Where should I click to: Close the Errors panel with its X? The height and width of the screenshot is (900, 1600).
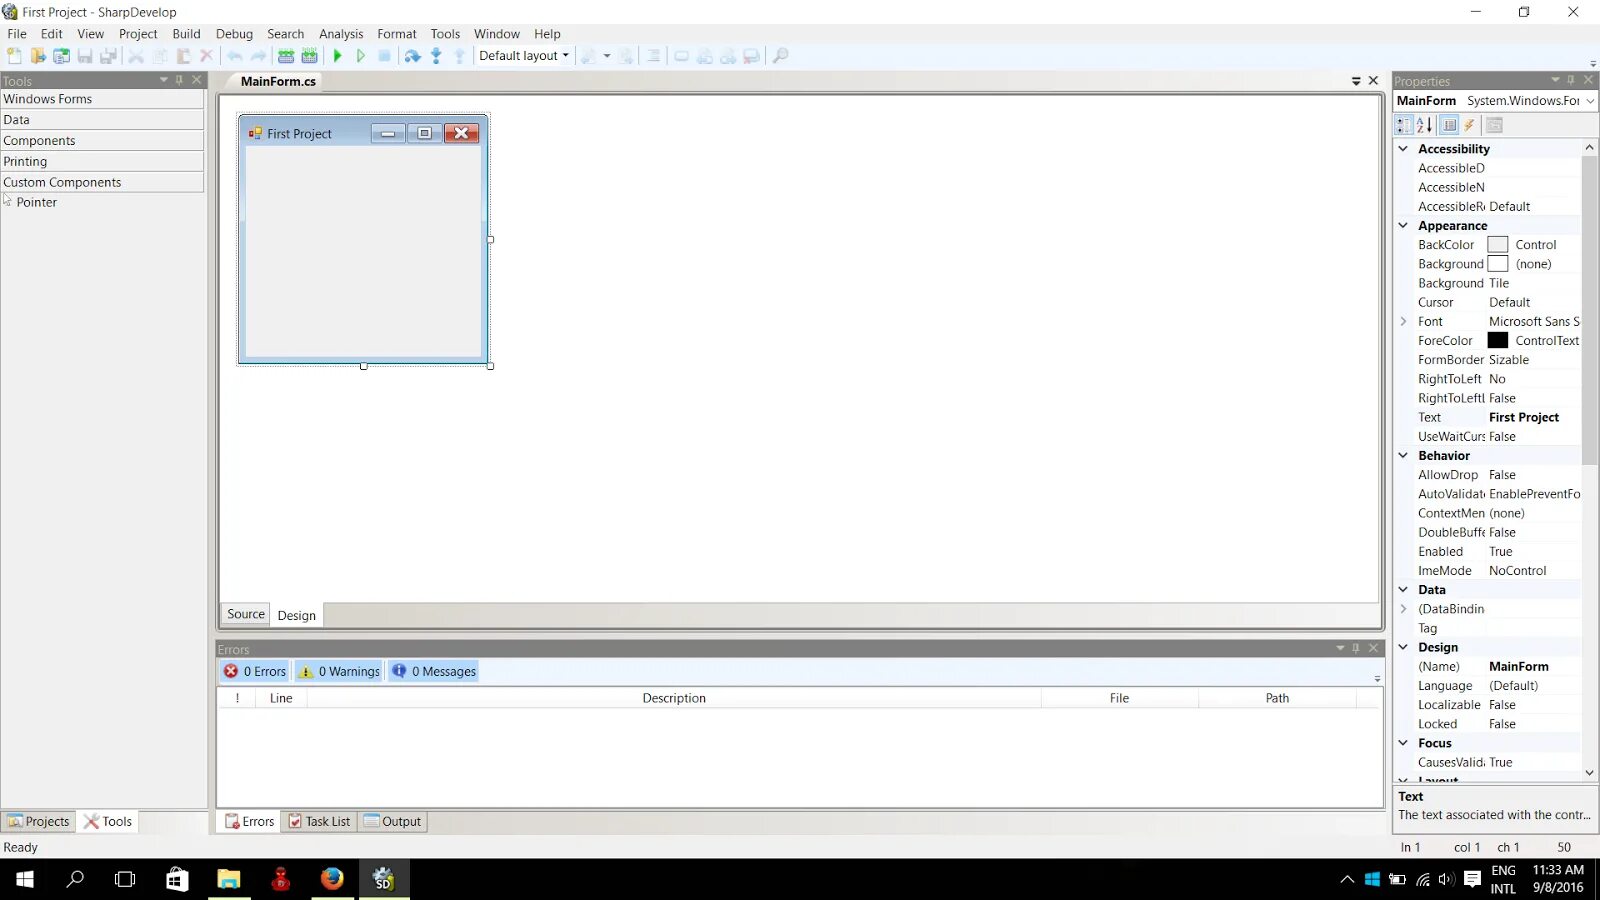click(1374, 648)
